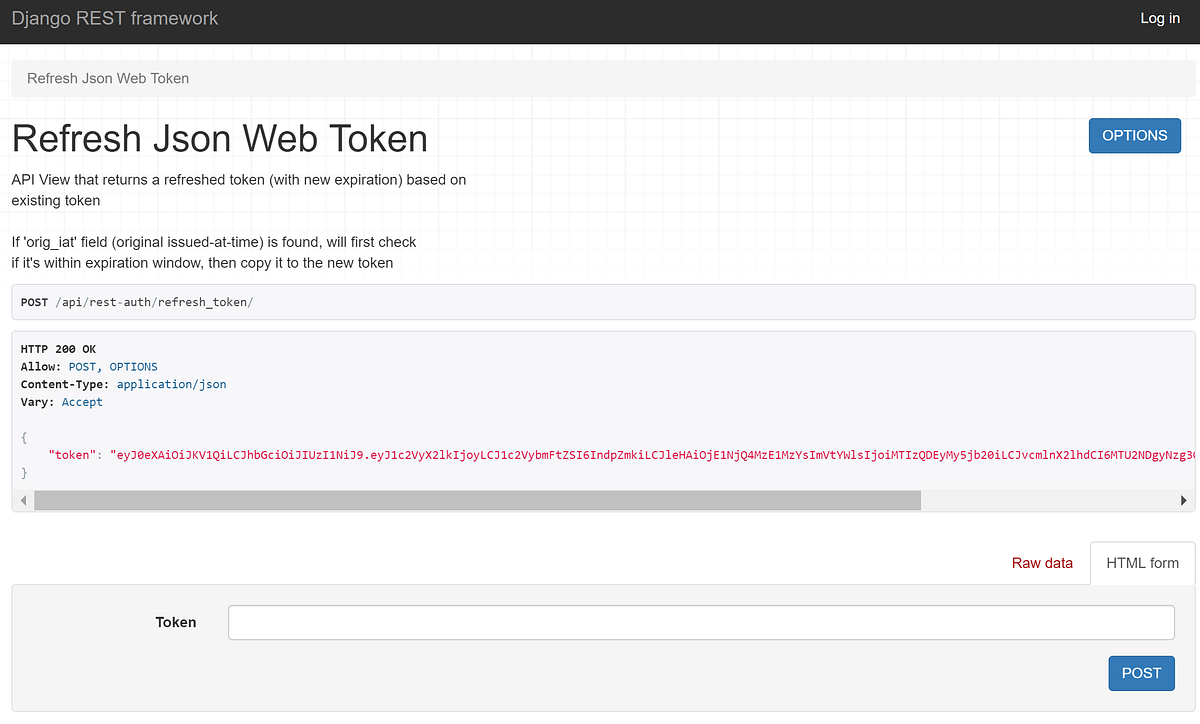This screenshot has width=1200, height=724.
Task: Click the Django REST framework brand link
Action: click(x=114, y=18)
